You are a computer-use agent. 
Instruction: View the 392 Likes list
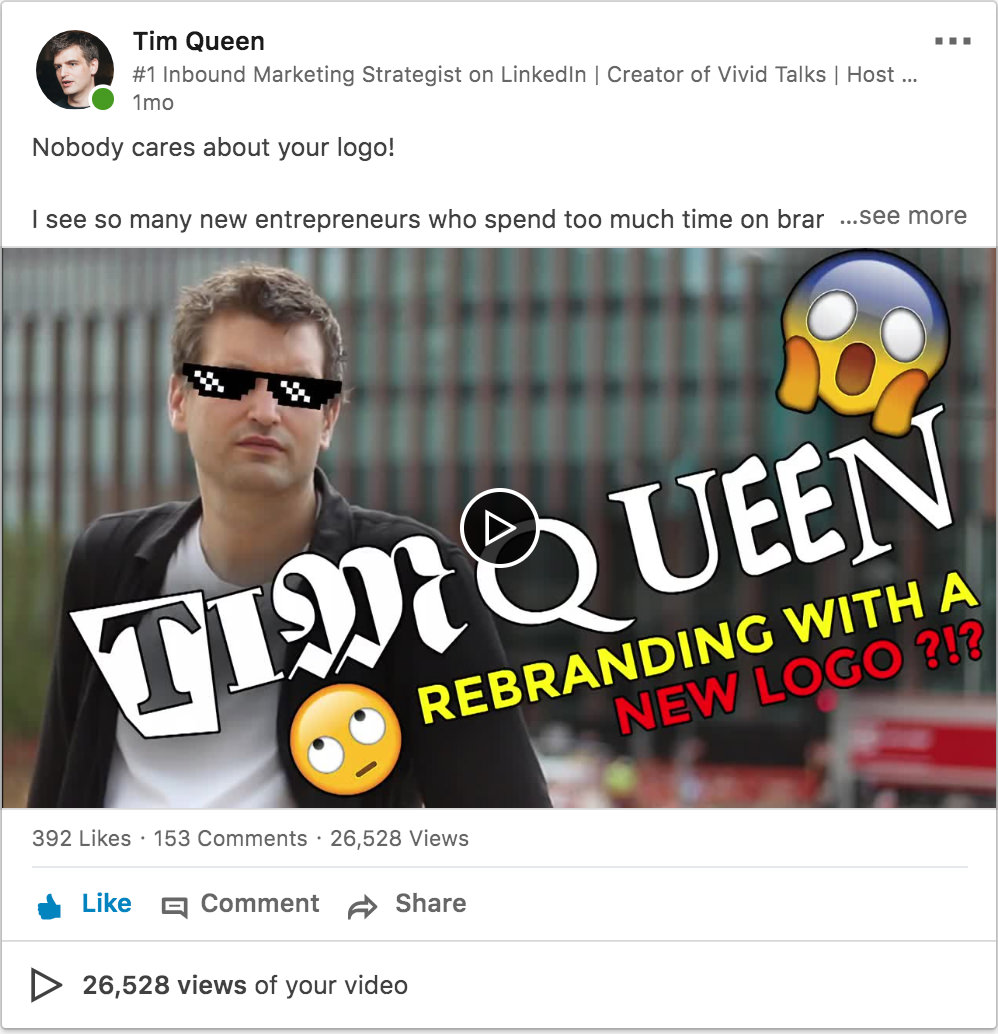pos(82,838)
